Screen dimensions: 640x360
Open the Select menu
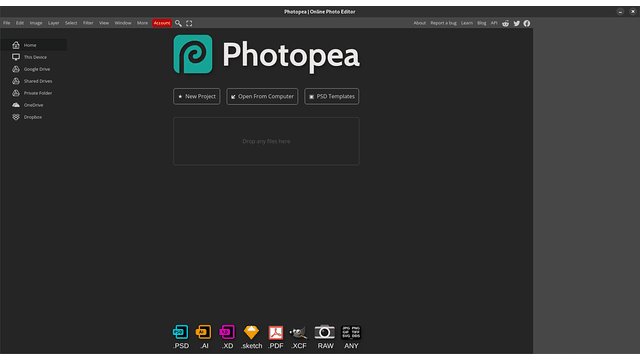click(x=71, y=23)
